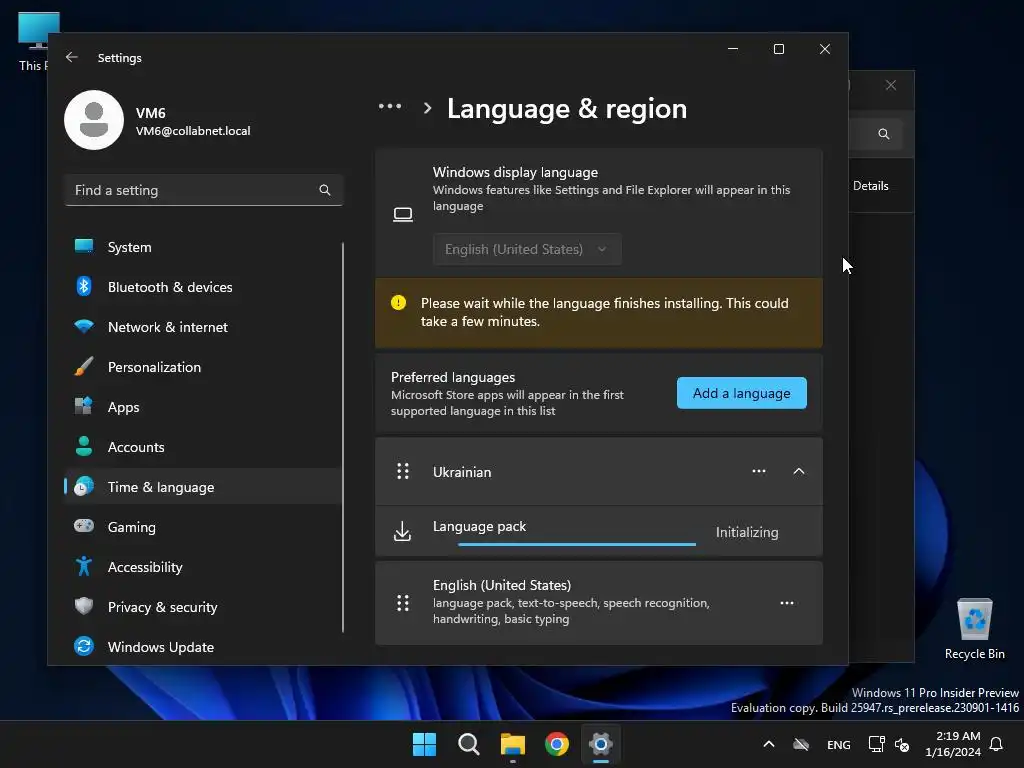Click the Wi-Fi icon beside Network & internet
This screenshot has height=768, width=1024.
pos(84,326)
